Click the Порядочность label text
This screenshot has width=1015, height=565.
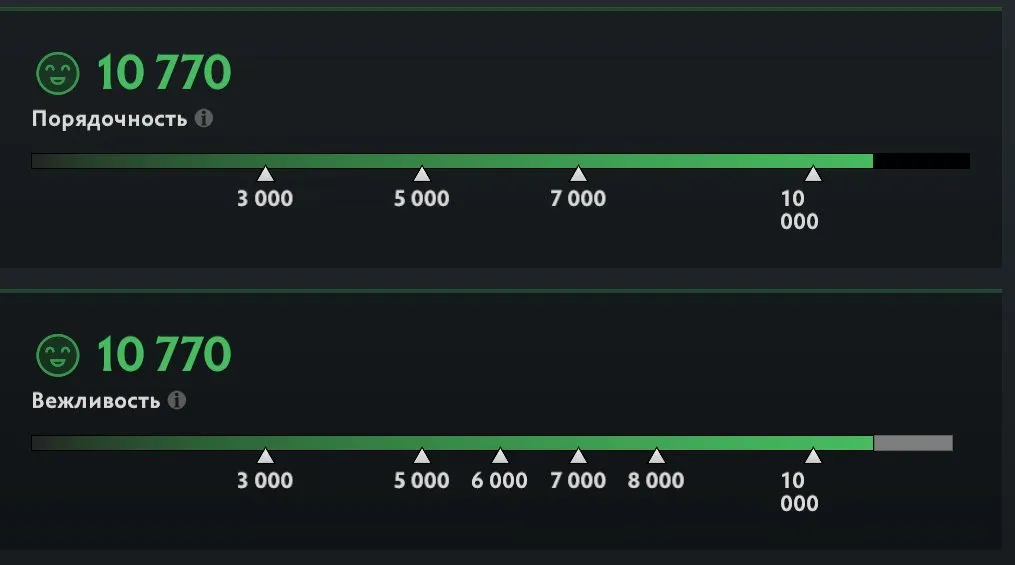[109, 120]
